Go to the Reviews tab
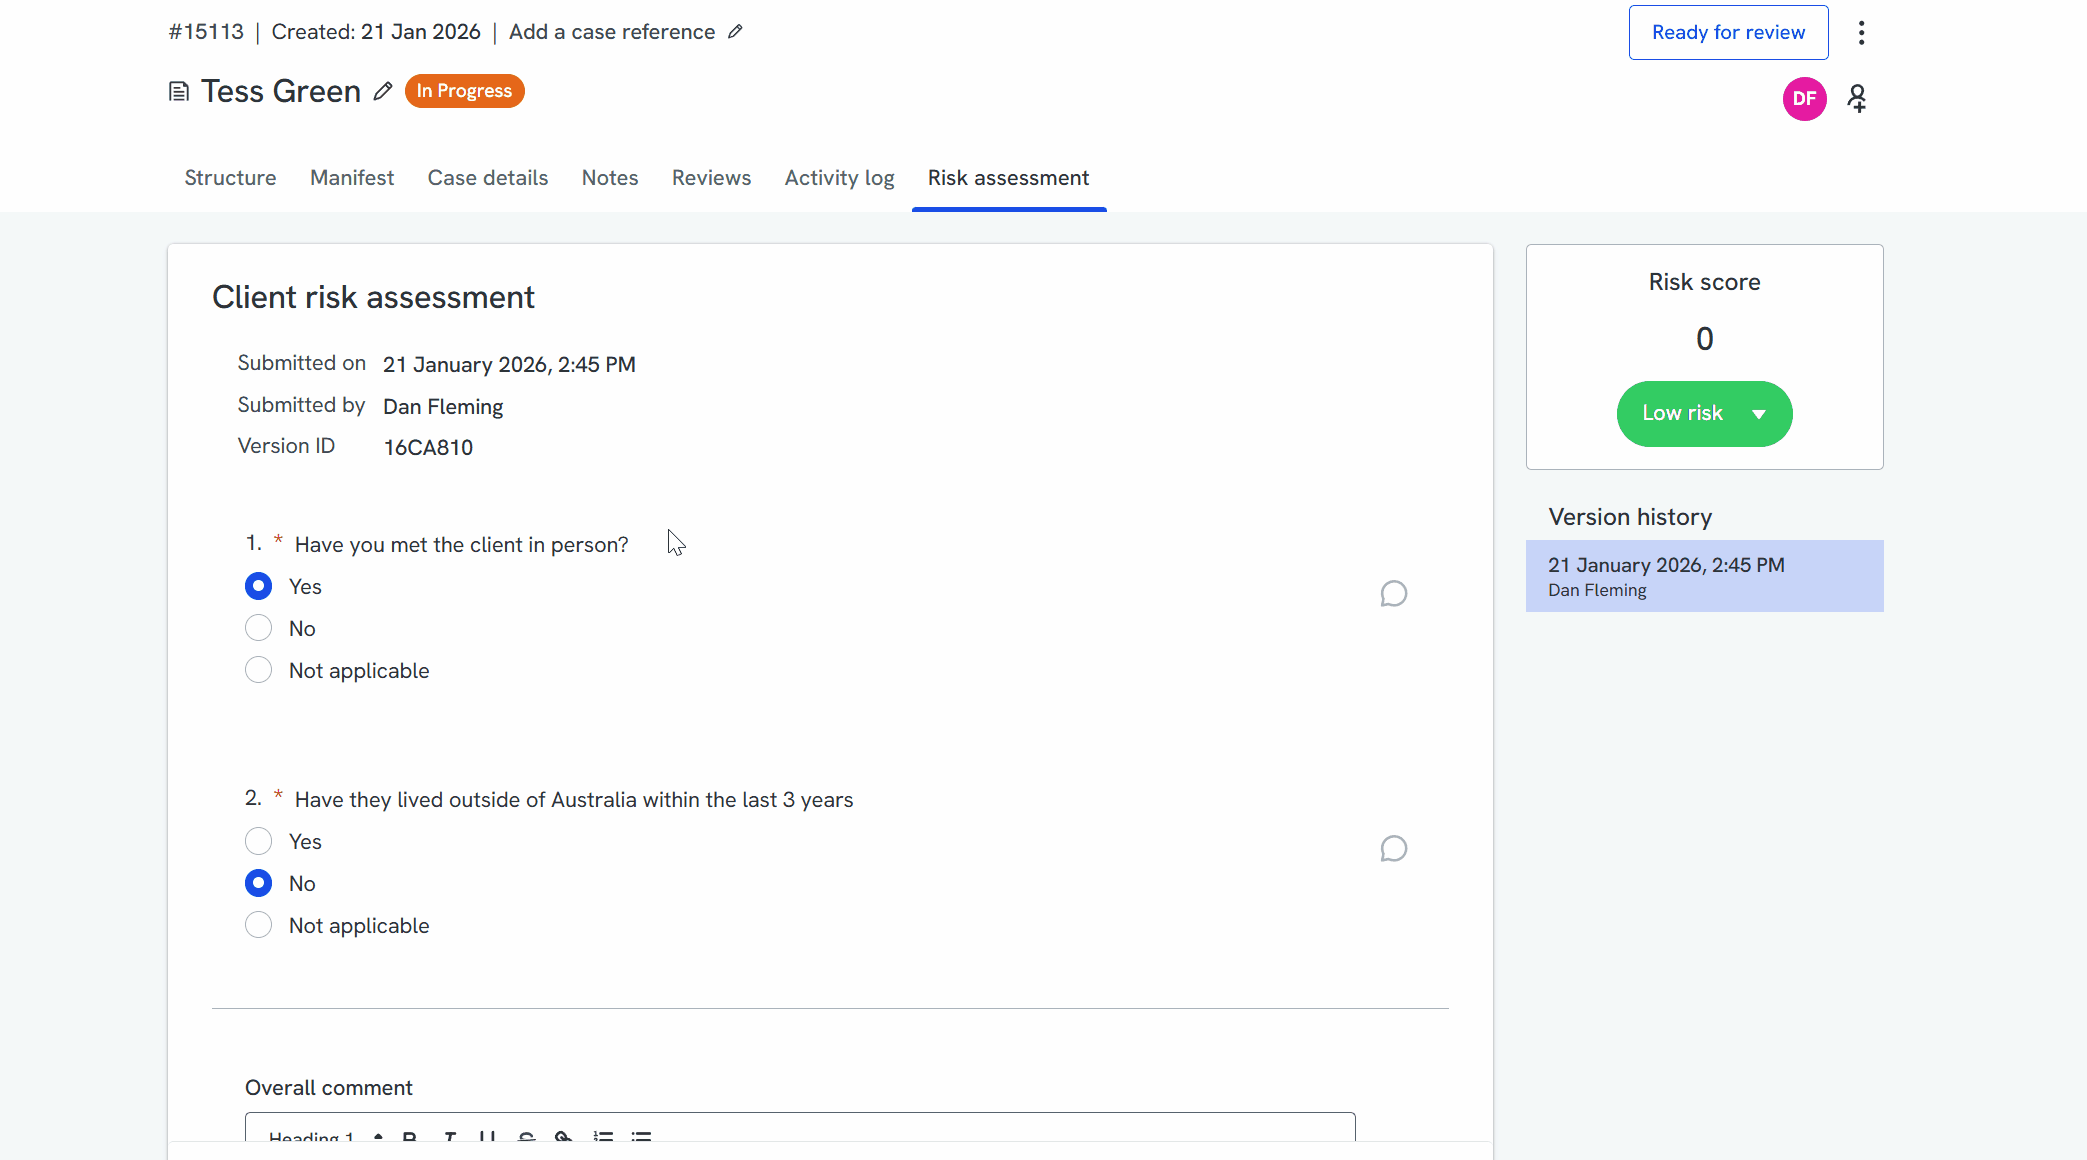 coord(711,178)
